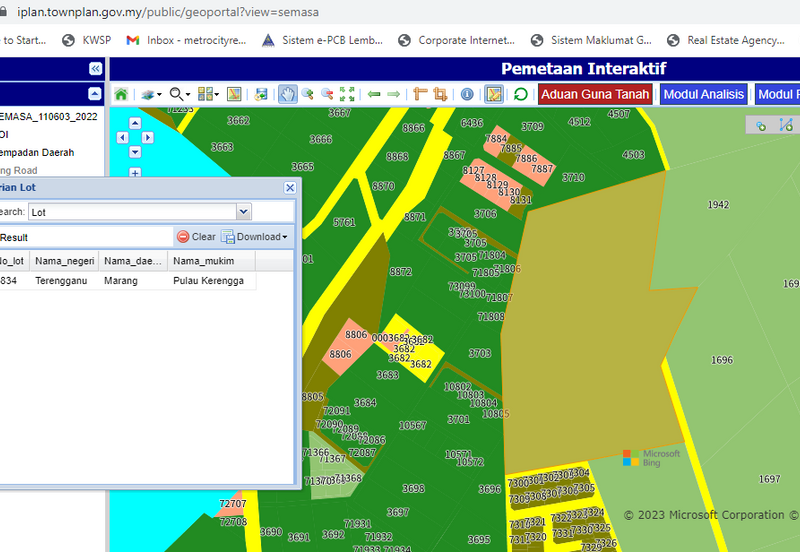Click map lot label 3703
The height and width of the screenshot is (552, 800).
480,353
